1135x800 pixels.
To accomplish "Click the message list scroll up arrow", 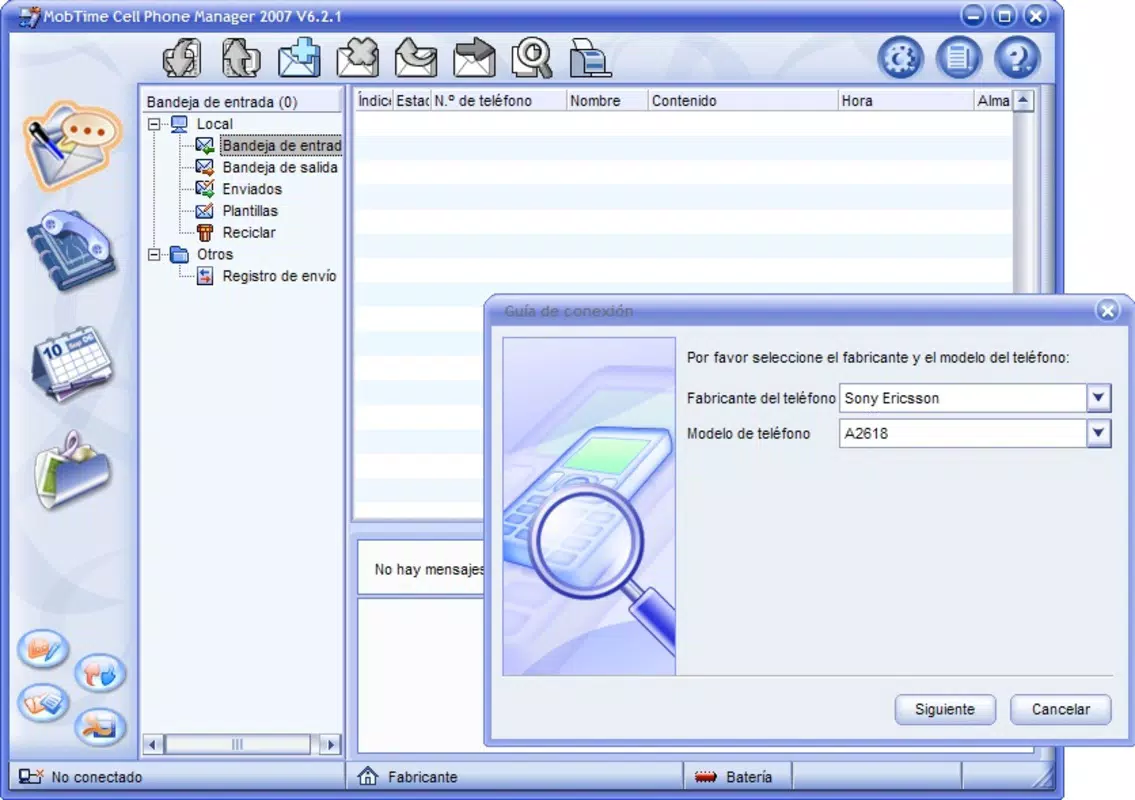I will pyautogui.click(x=1023, y=101).
